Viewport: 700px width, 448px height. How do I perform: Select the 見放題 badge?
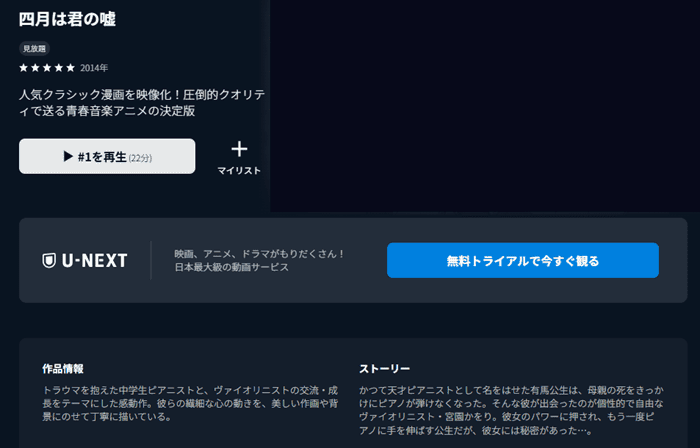tap(34, 49)
